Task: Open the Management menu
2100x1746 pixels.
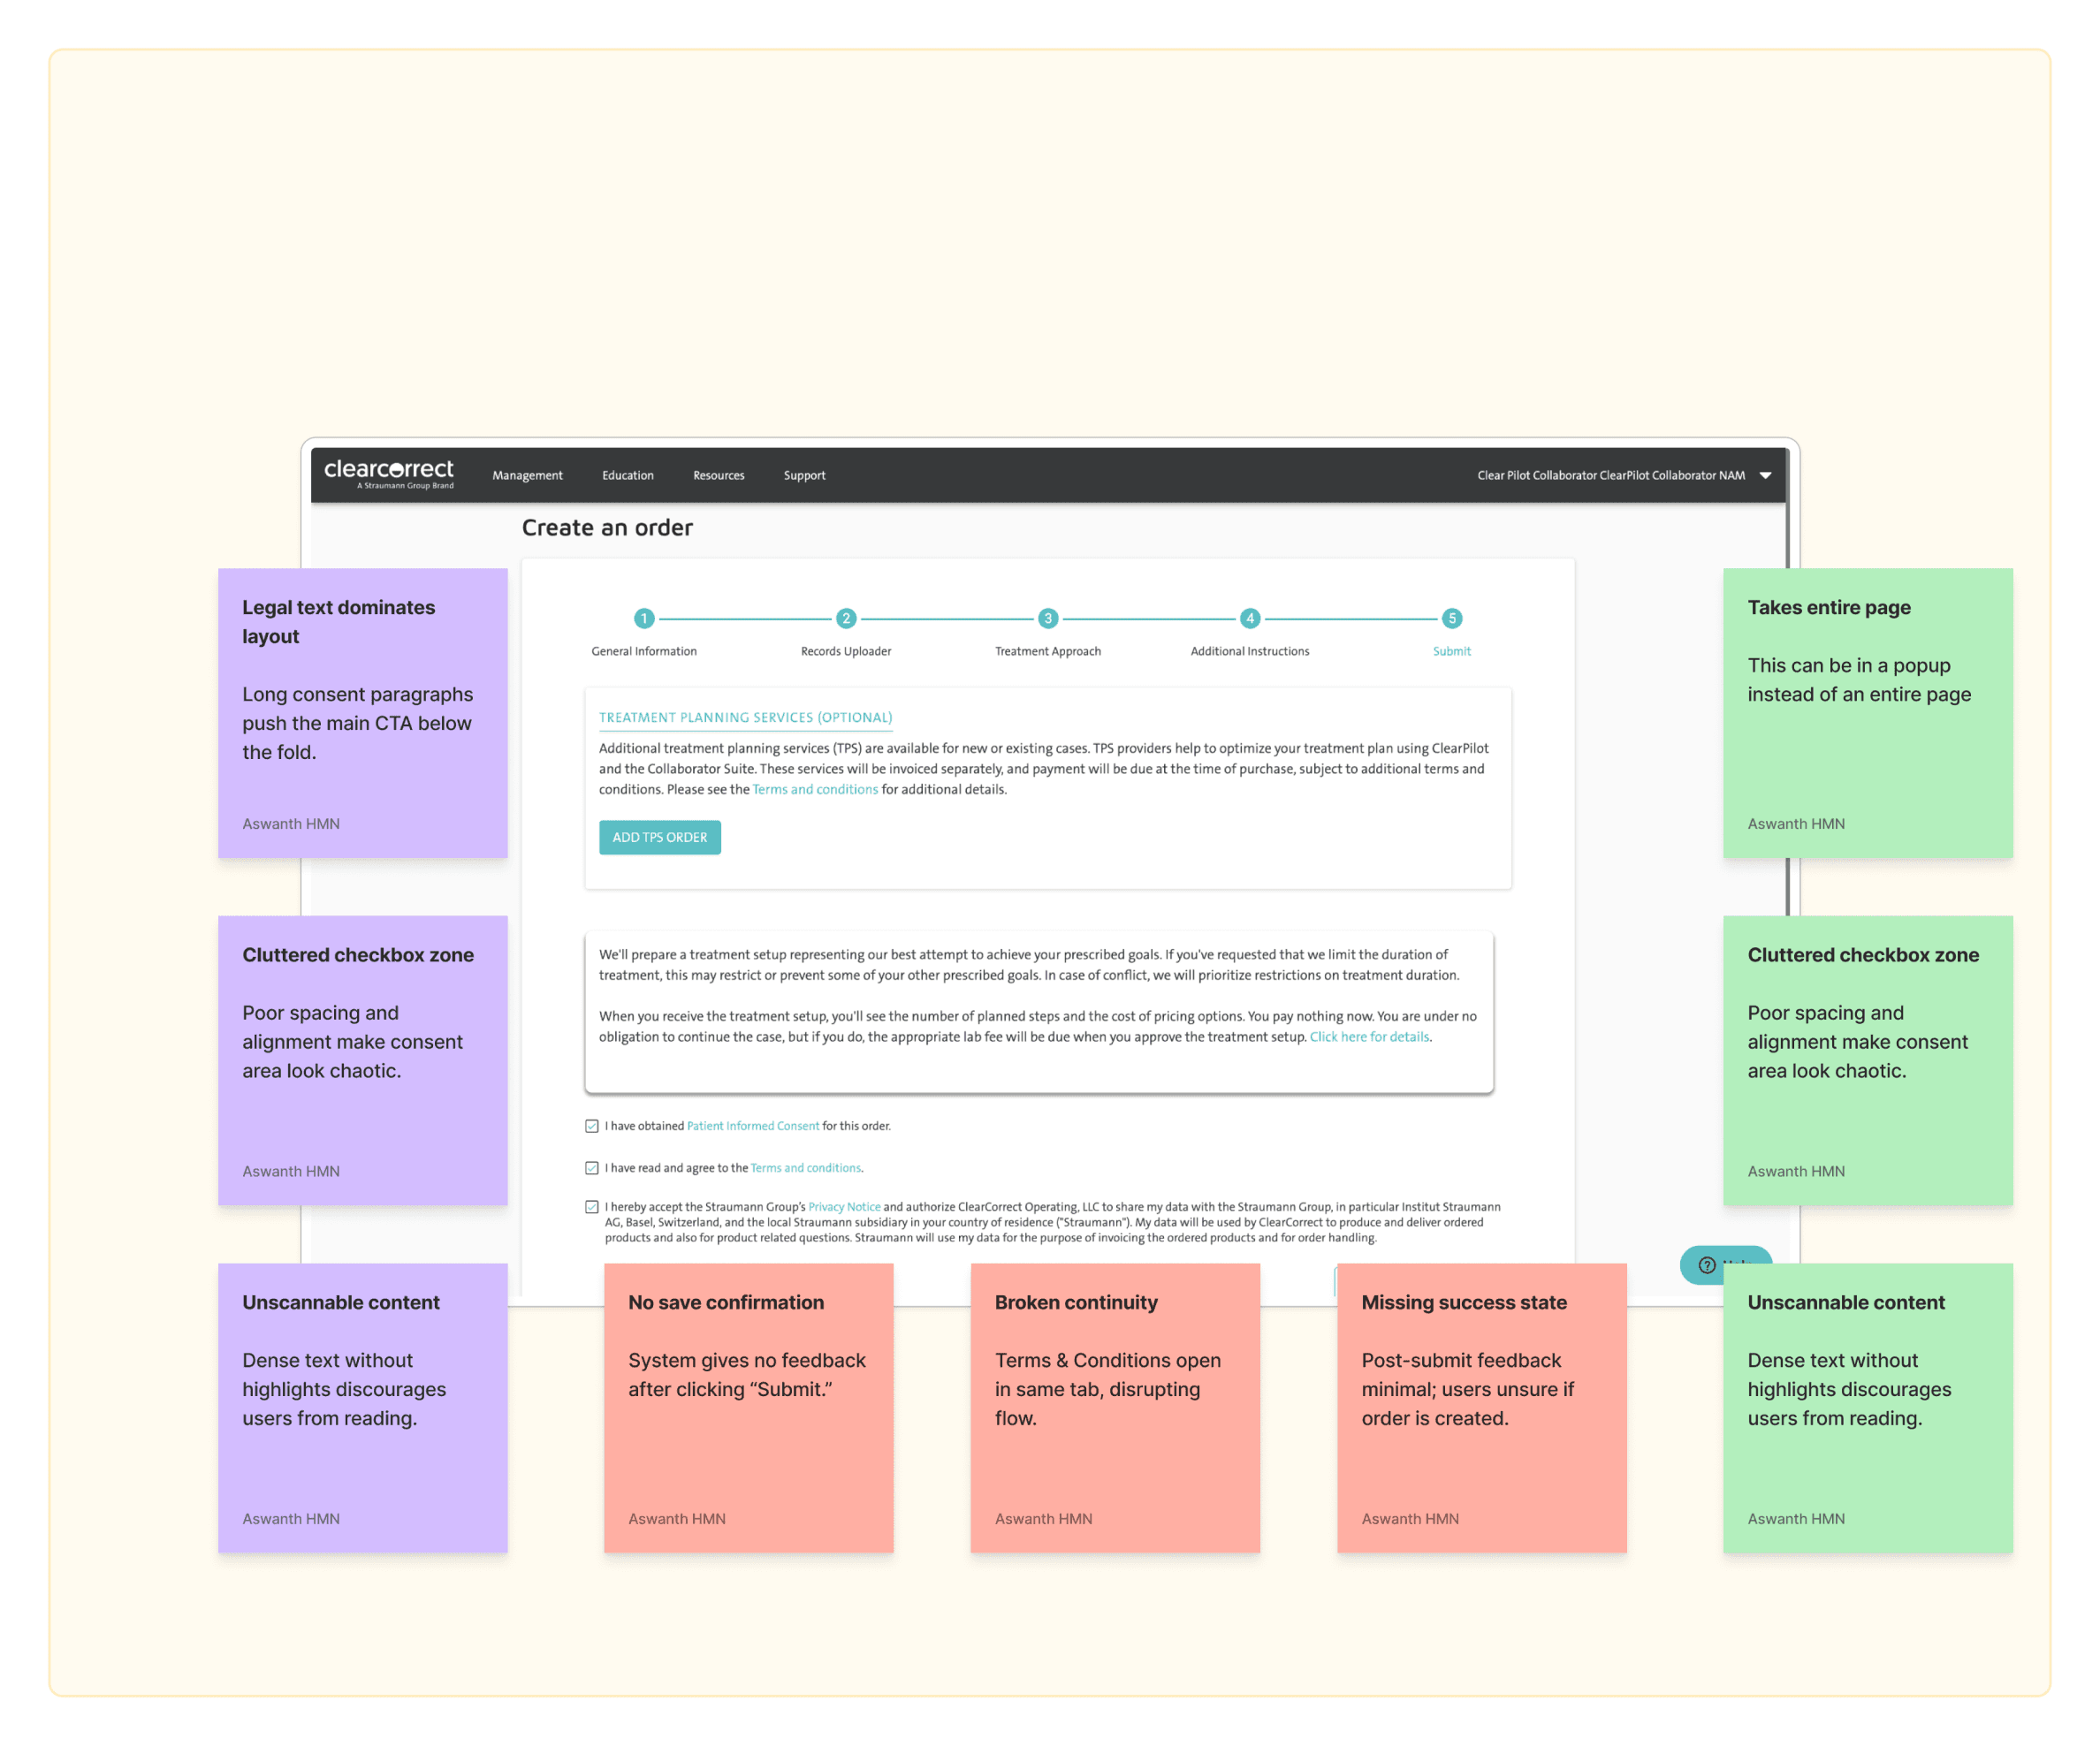Action: (x=527, y=475)
